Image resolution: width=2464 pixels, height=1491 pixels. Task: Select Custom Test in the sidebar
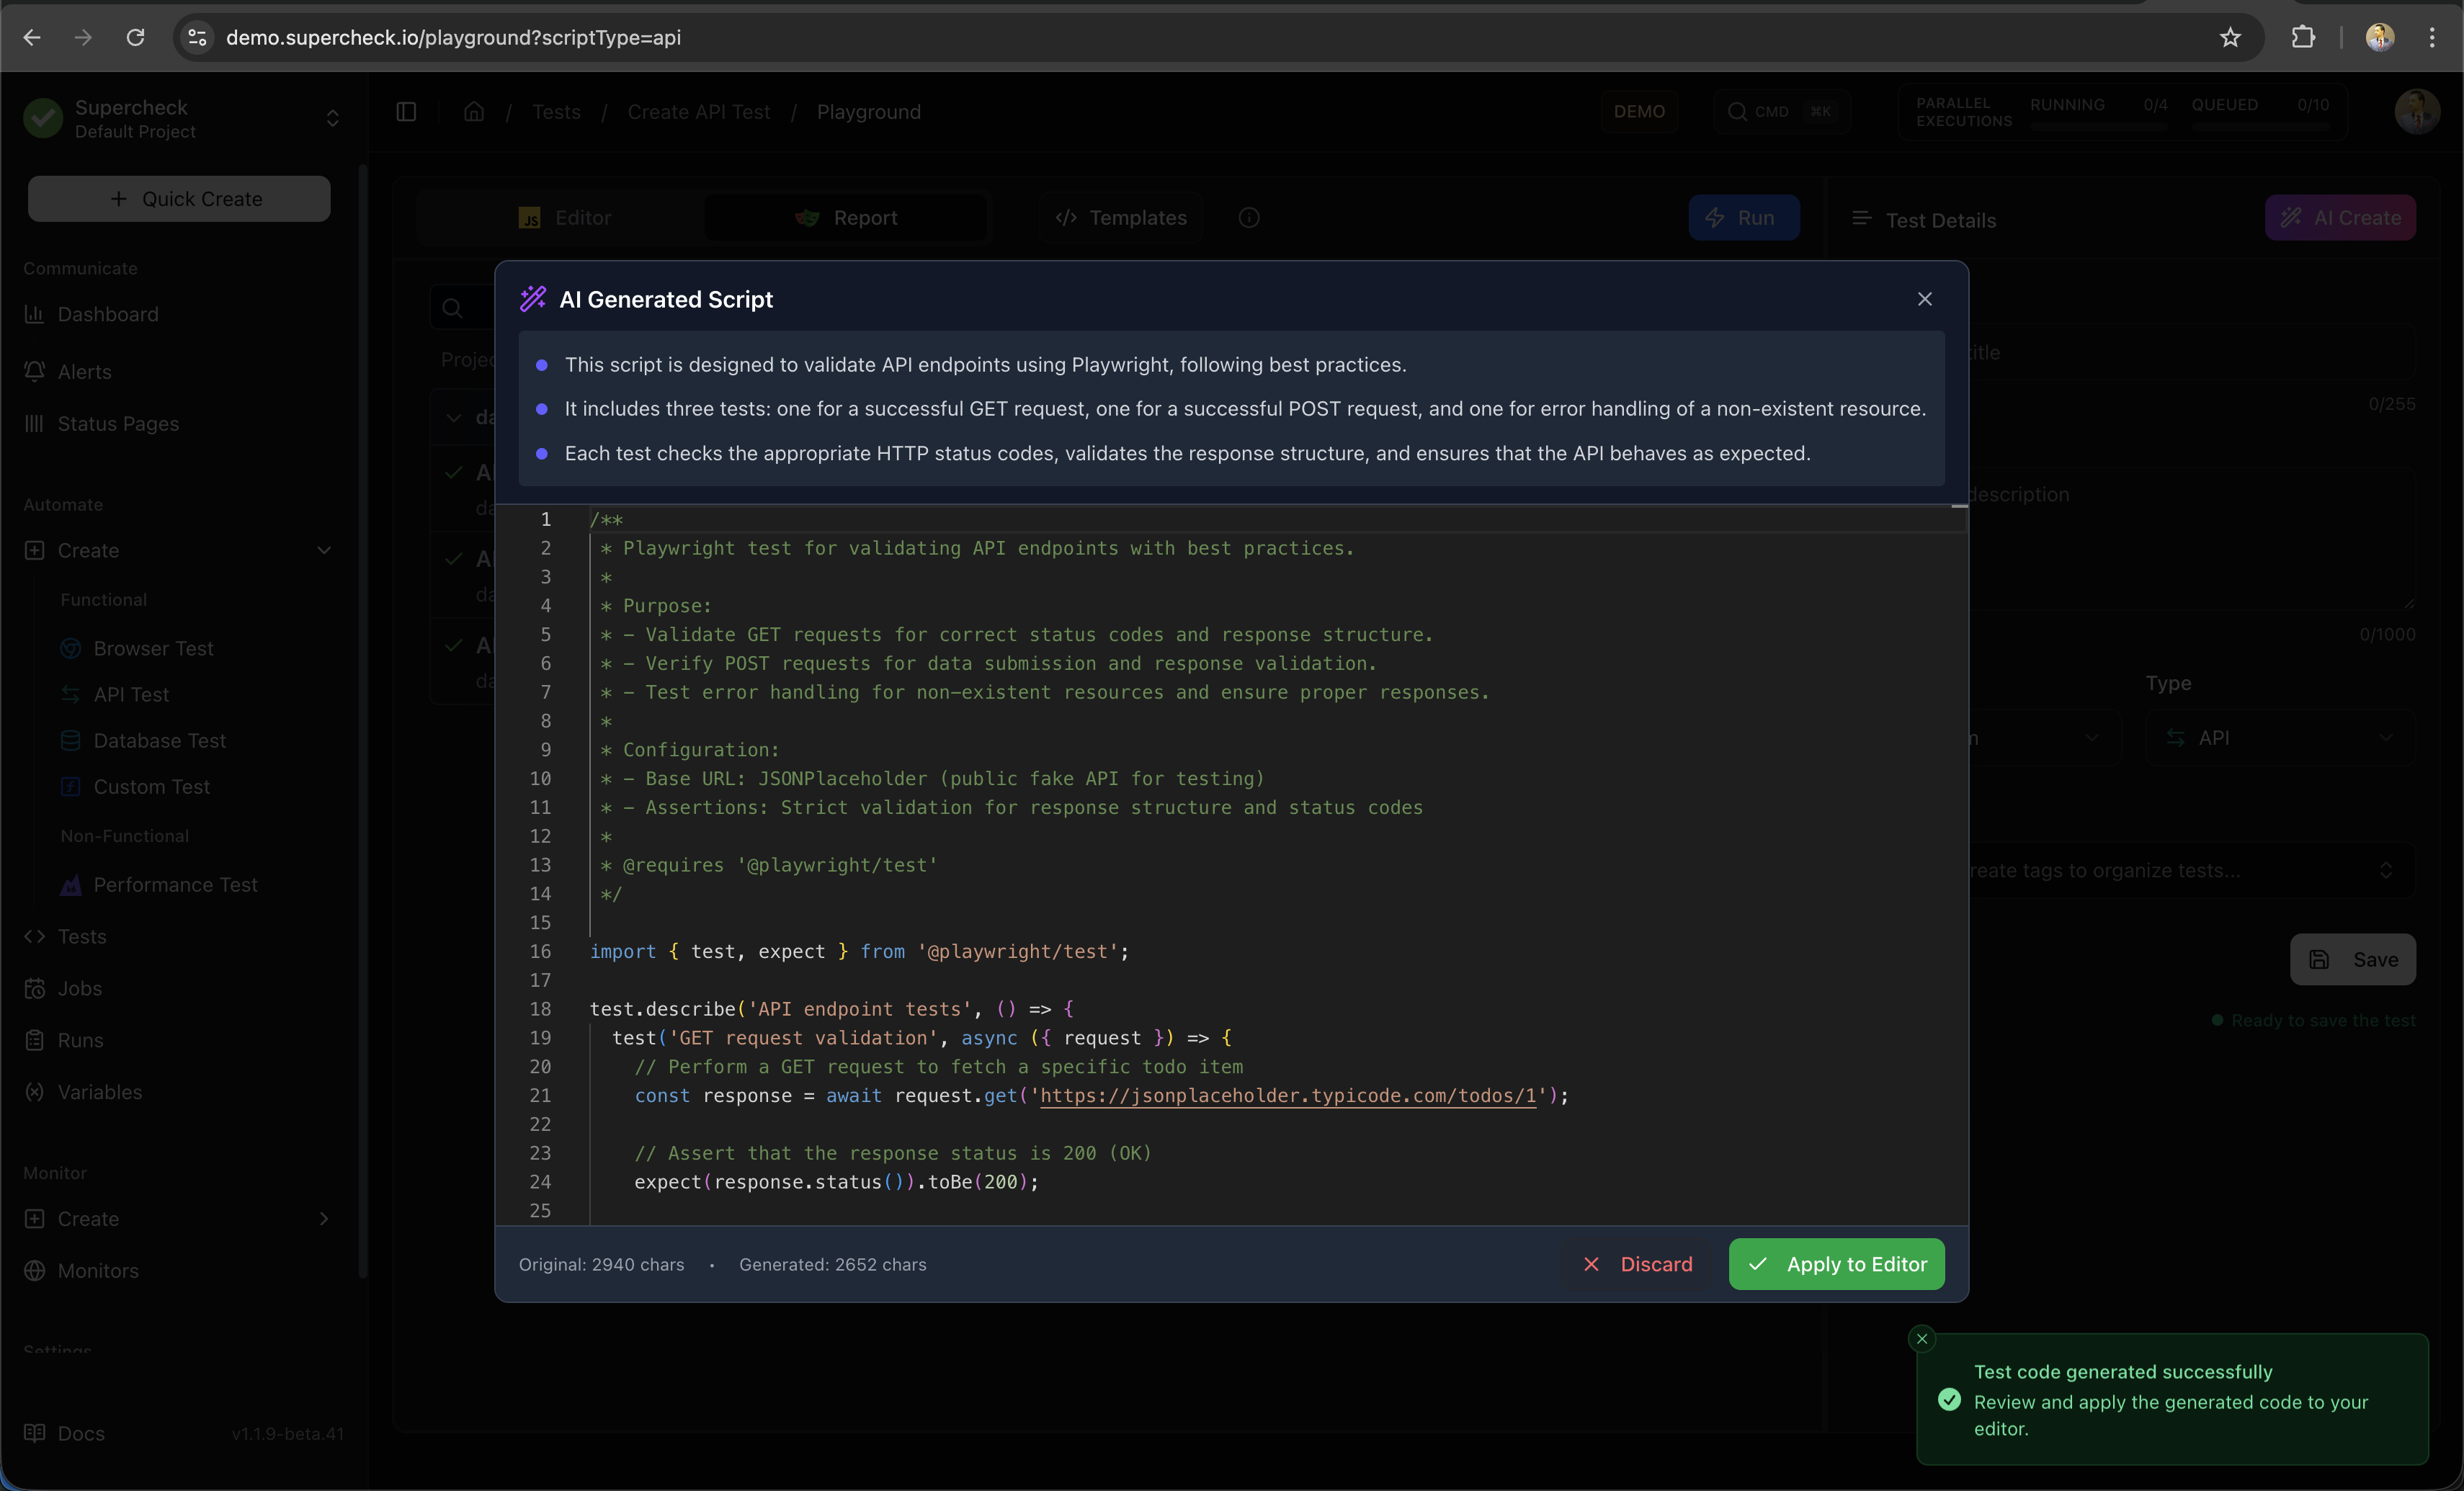pos(152,786)
